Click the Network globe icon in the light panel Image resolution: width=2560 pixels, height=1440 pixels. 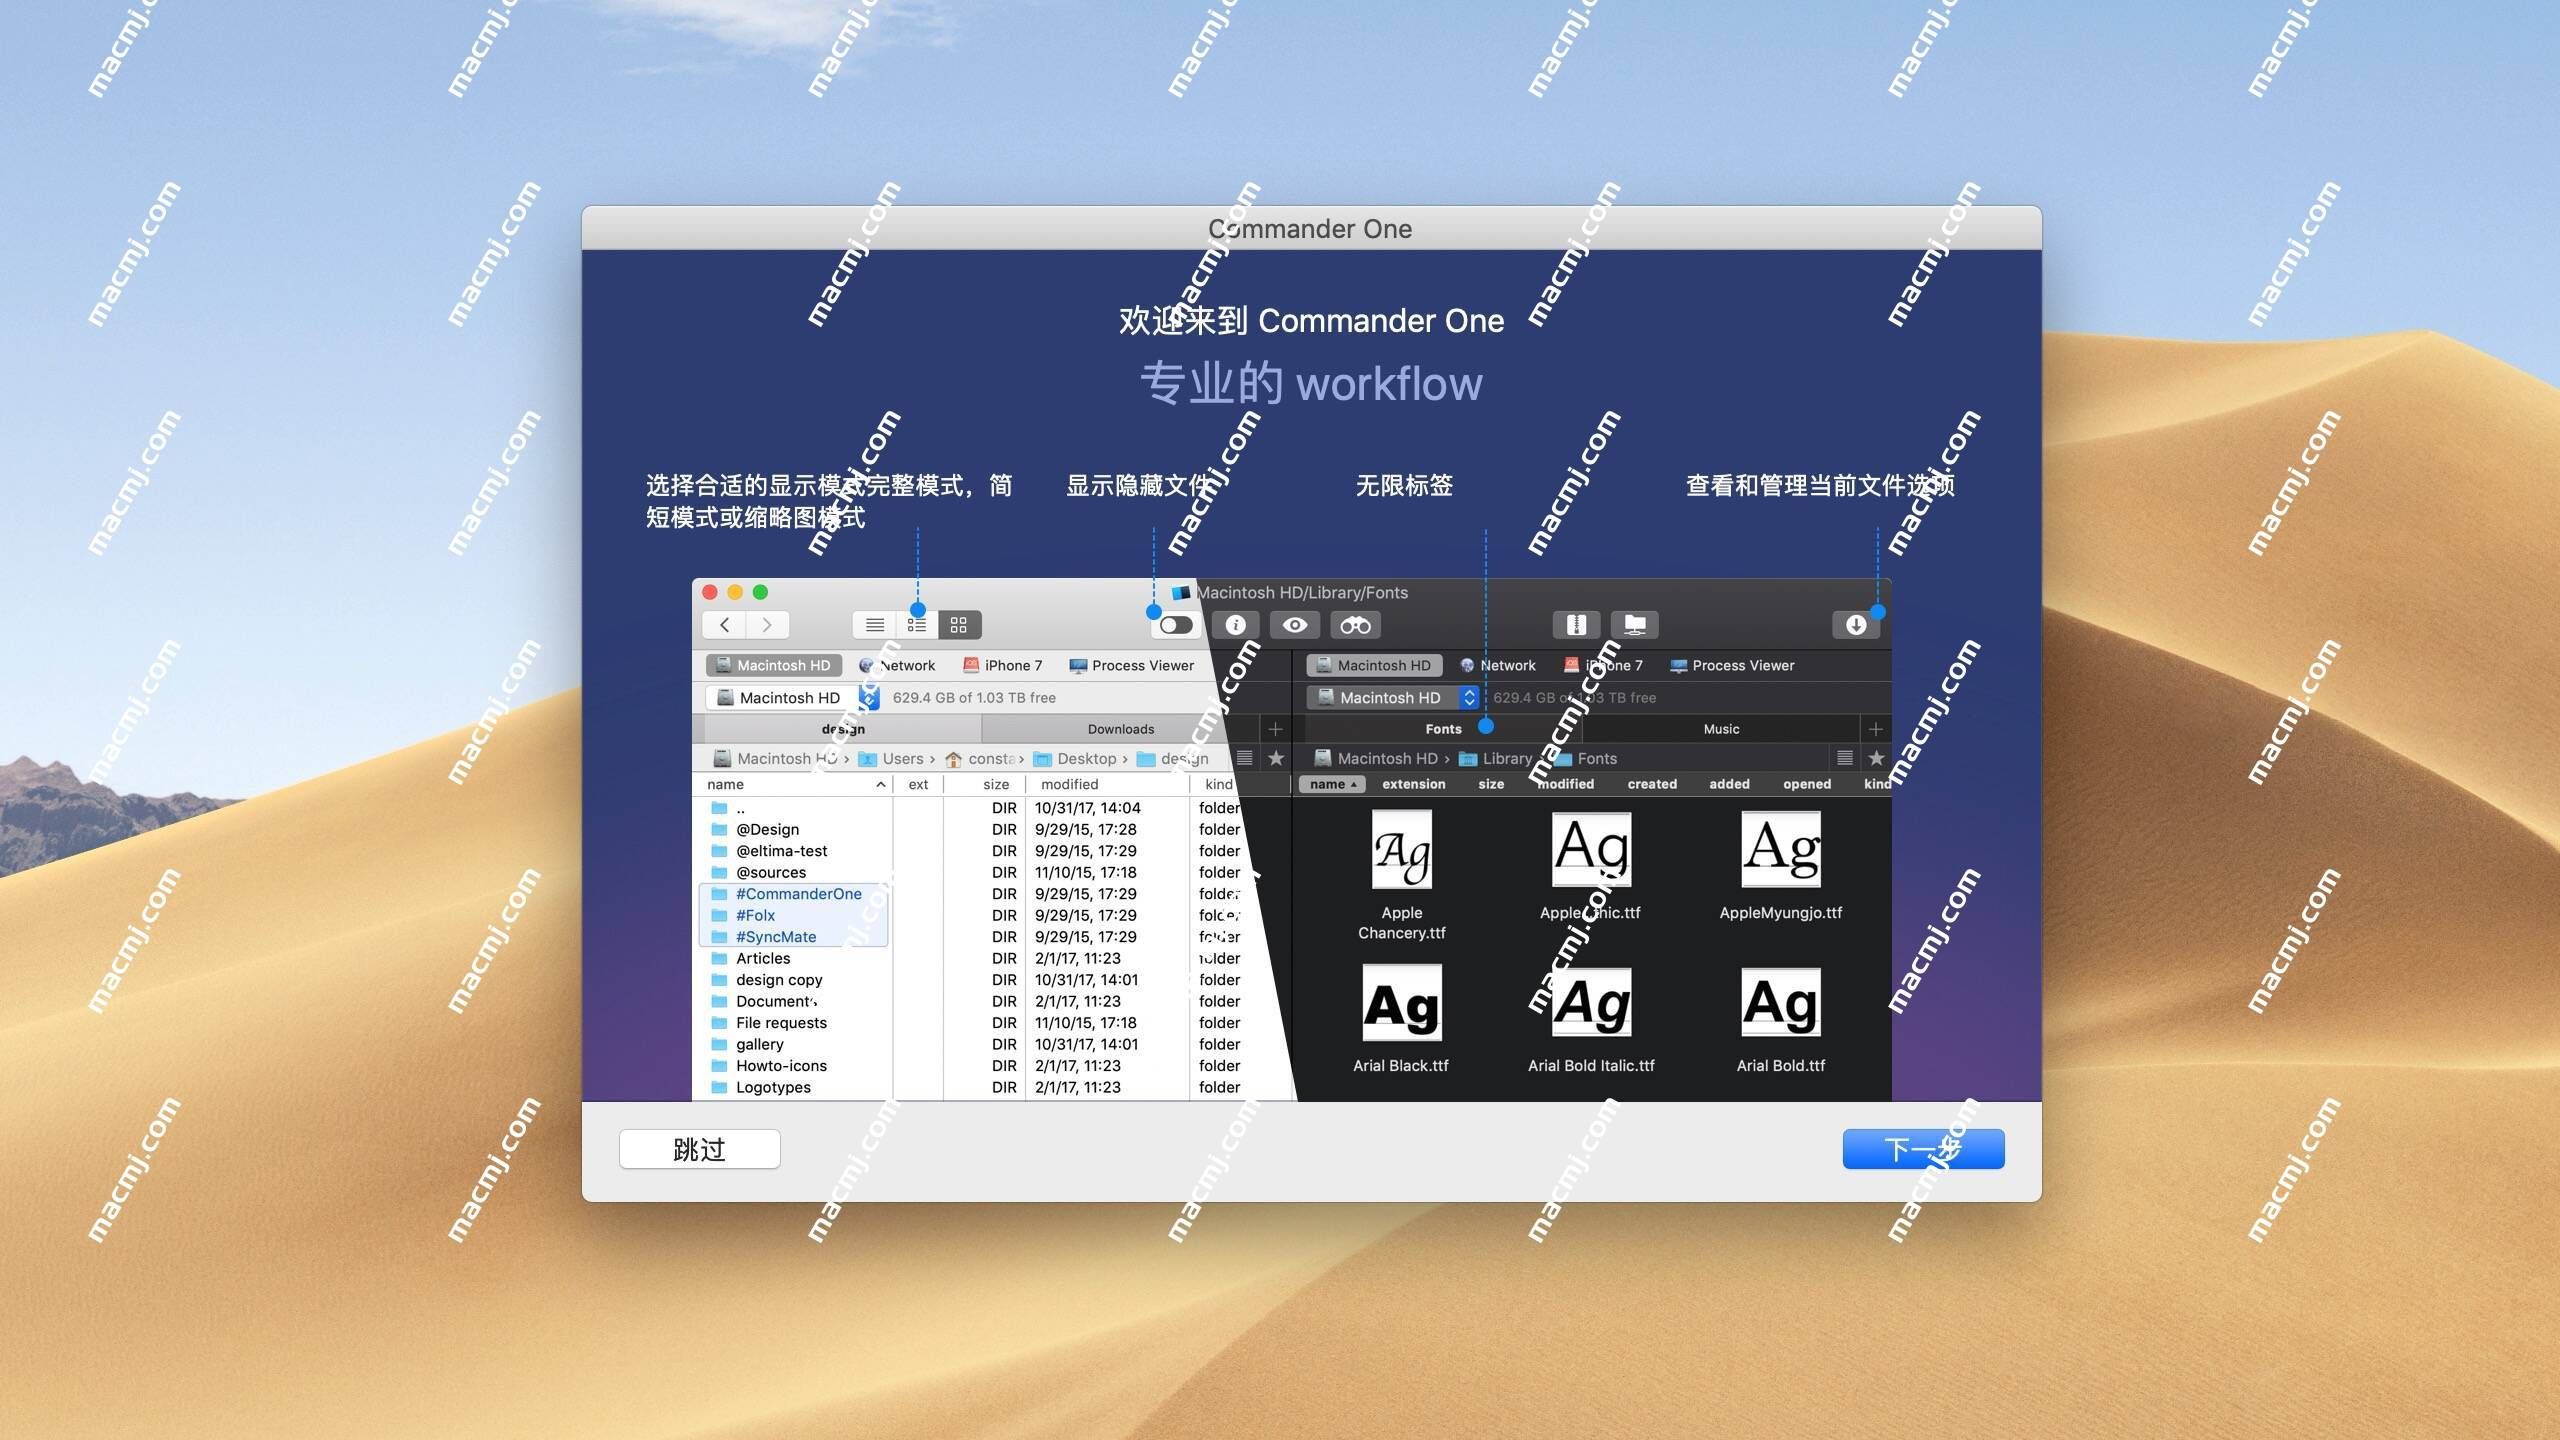(x=866, y=666)
